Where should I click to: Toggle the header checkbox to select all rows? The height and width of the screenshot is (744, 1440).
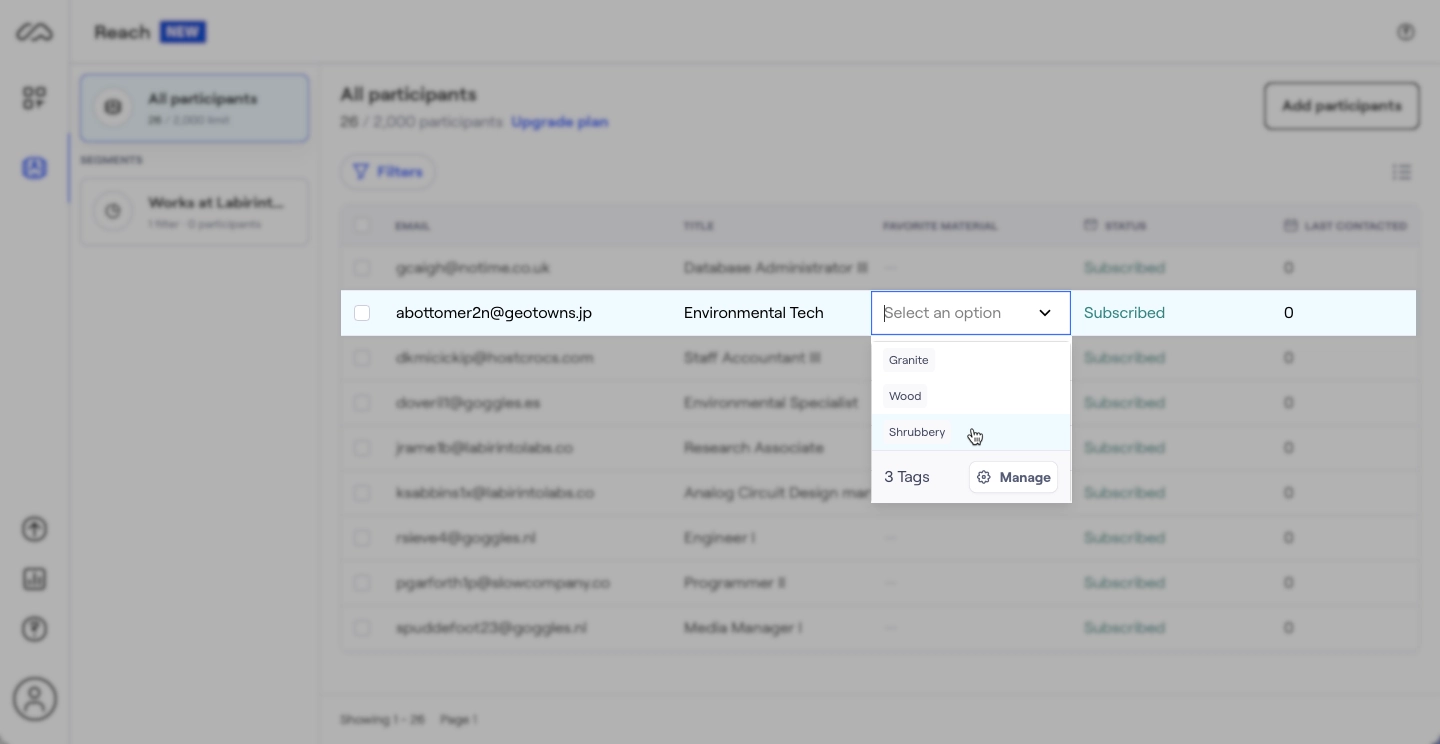coord(362,226)
